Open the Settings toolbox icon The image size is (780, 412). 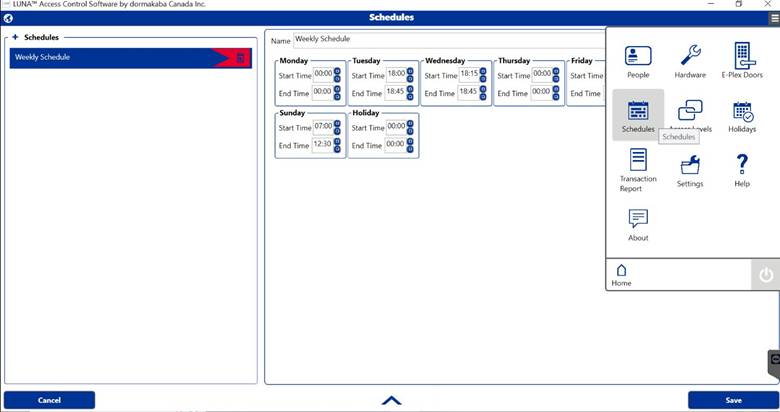pos(690,165)
